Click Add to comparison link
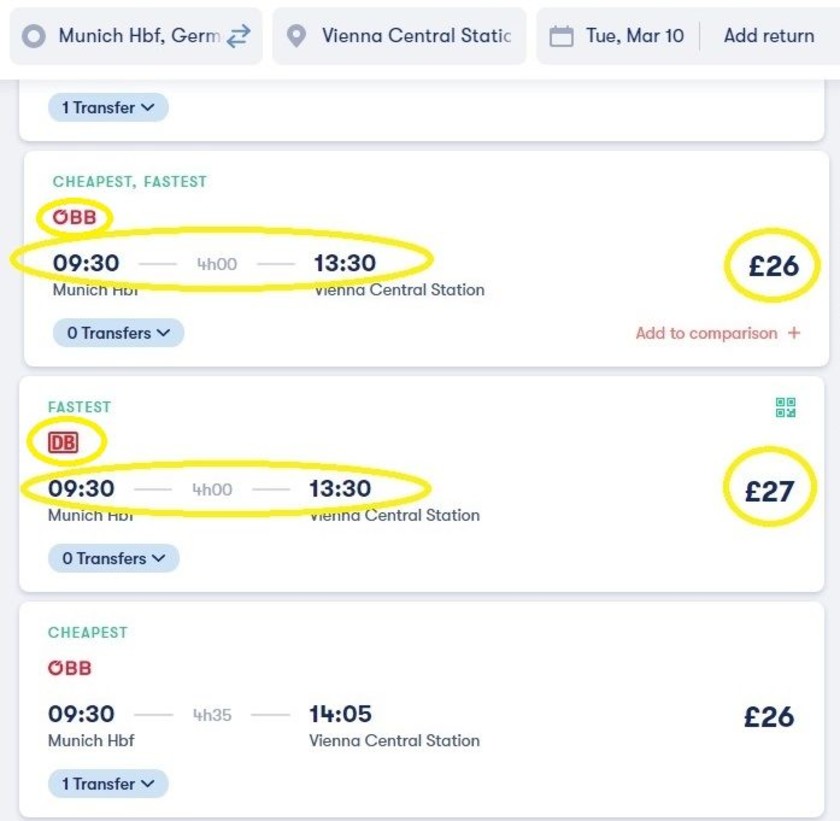The width and height of the screenshot is (840, 821). [x=706, y=333]
